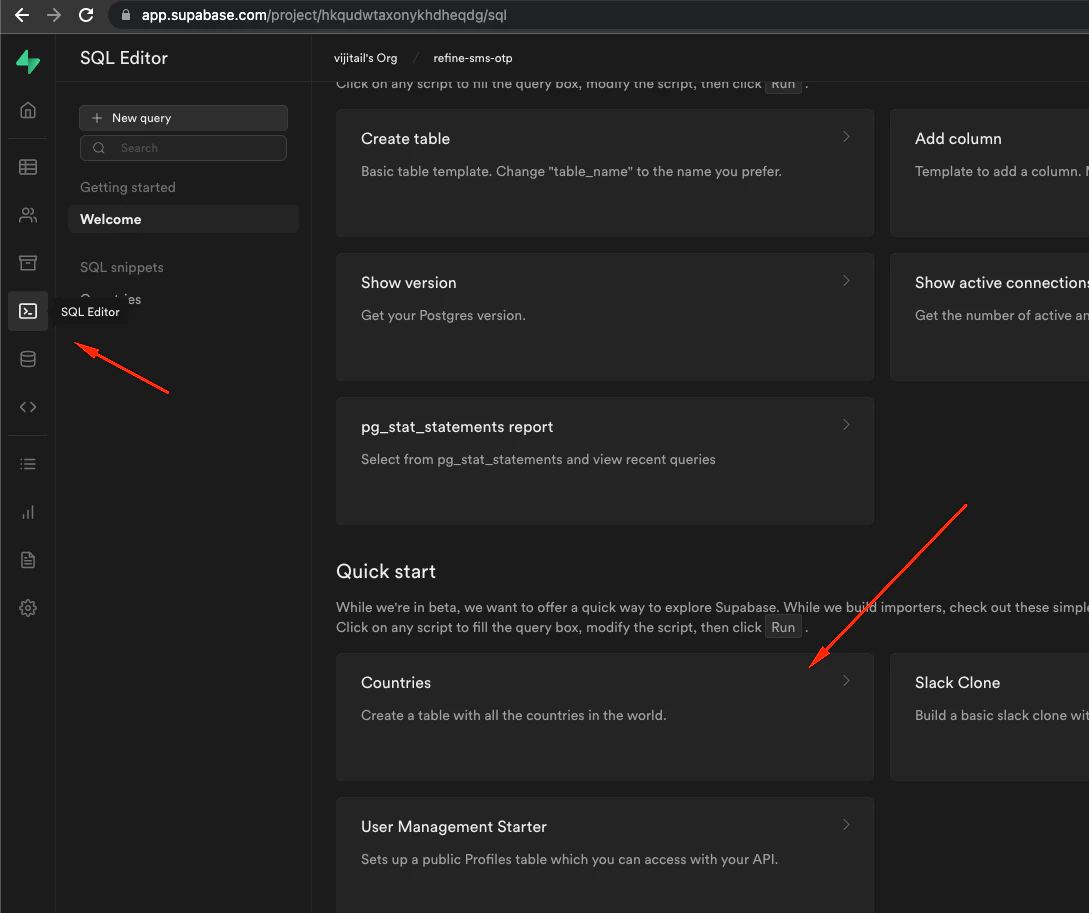This screenshot has height=913, width=1089.
Task: Open the Table Editor icon
Action: point(28,167)
